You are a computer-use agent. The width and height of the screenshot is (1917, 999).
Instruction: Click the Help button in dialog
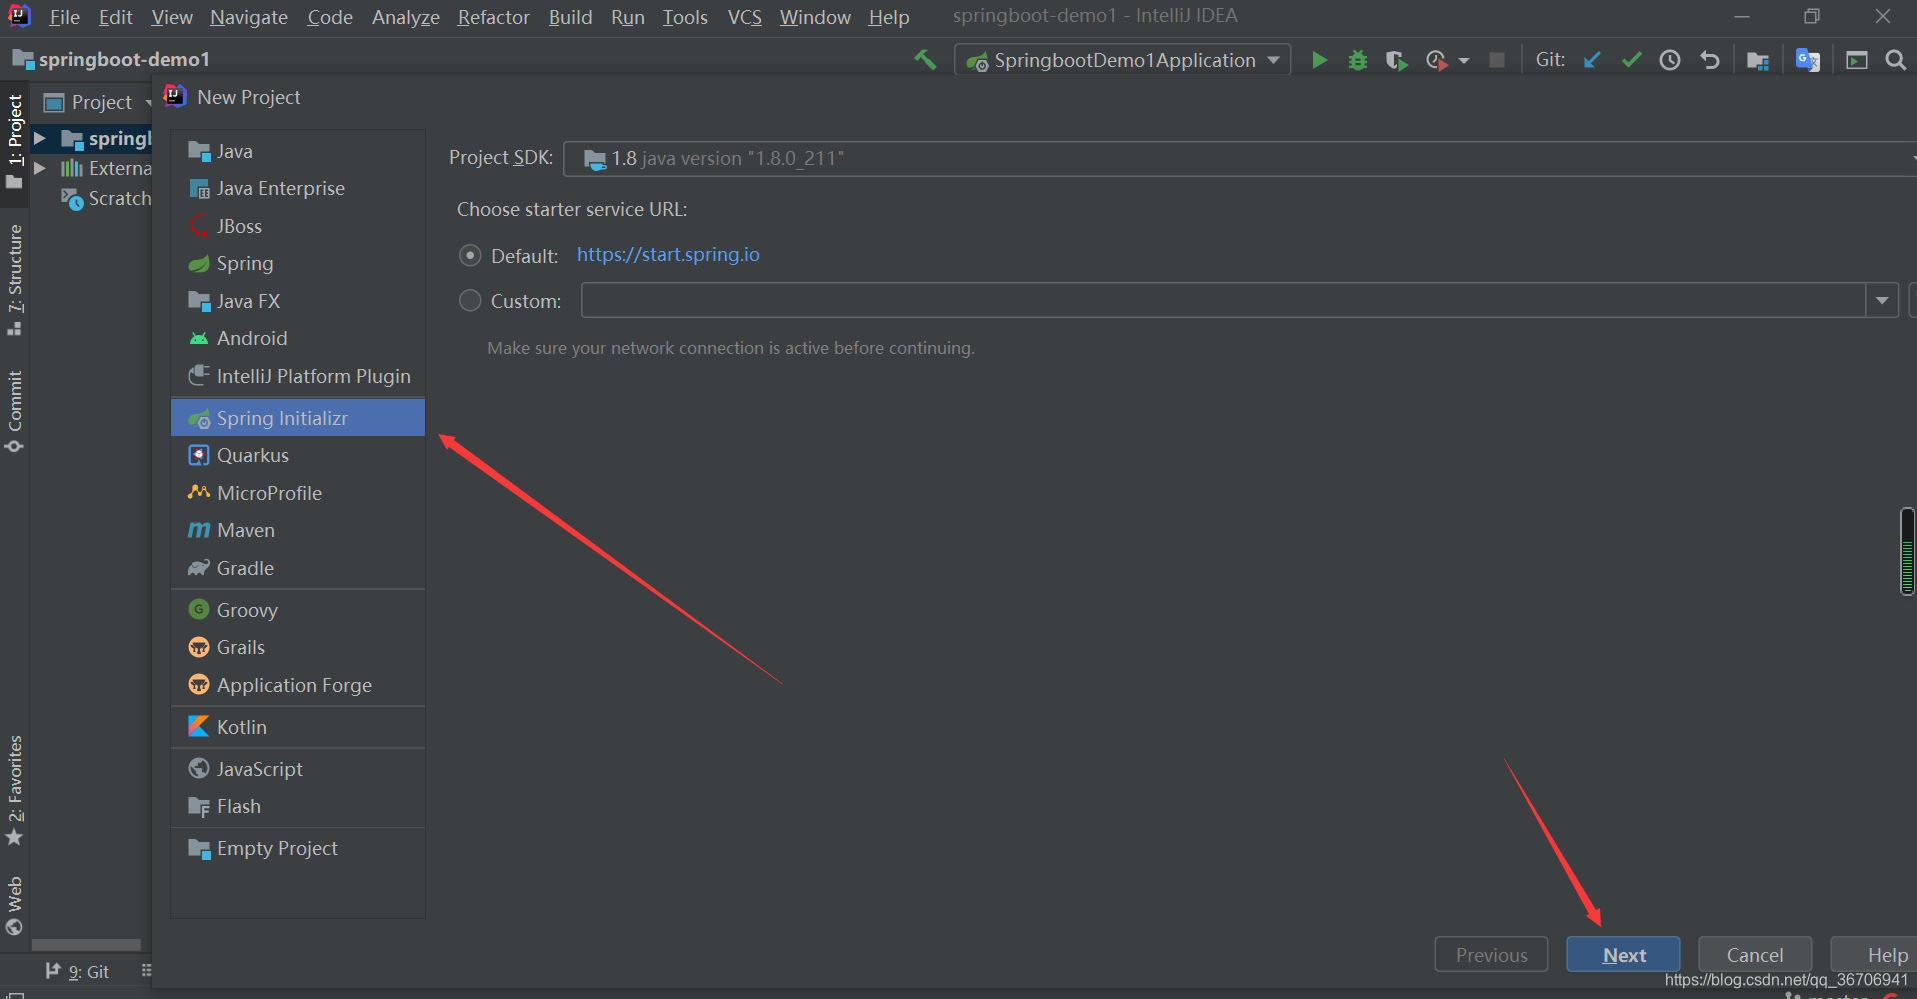1874,955
